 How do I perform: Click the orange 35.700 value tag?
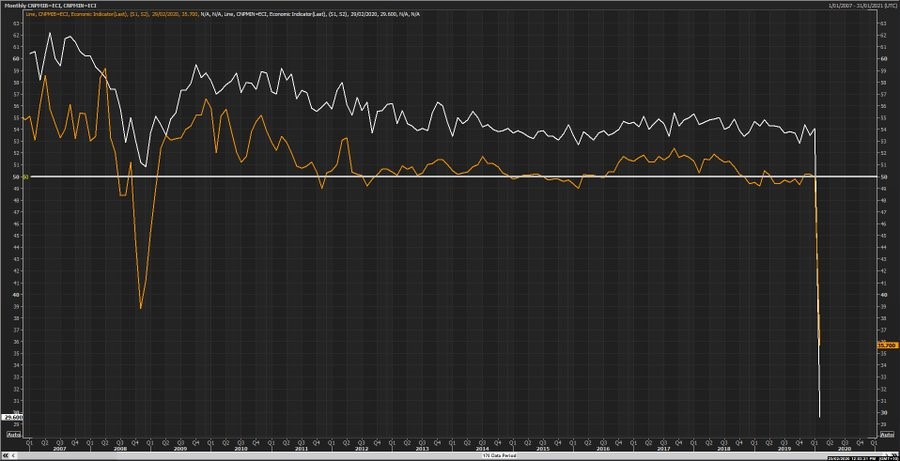tap(885, 345)
